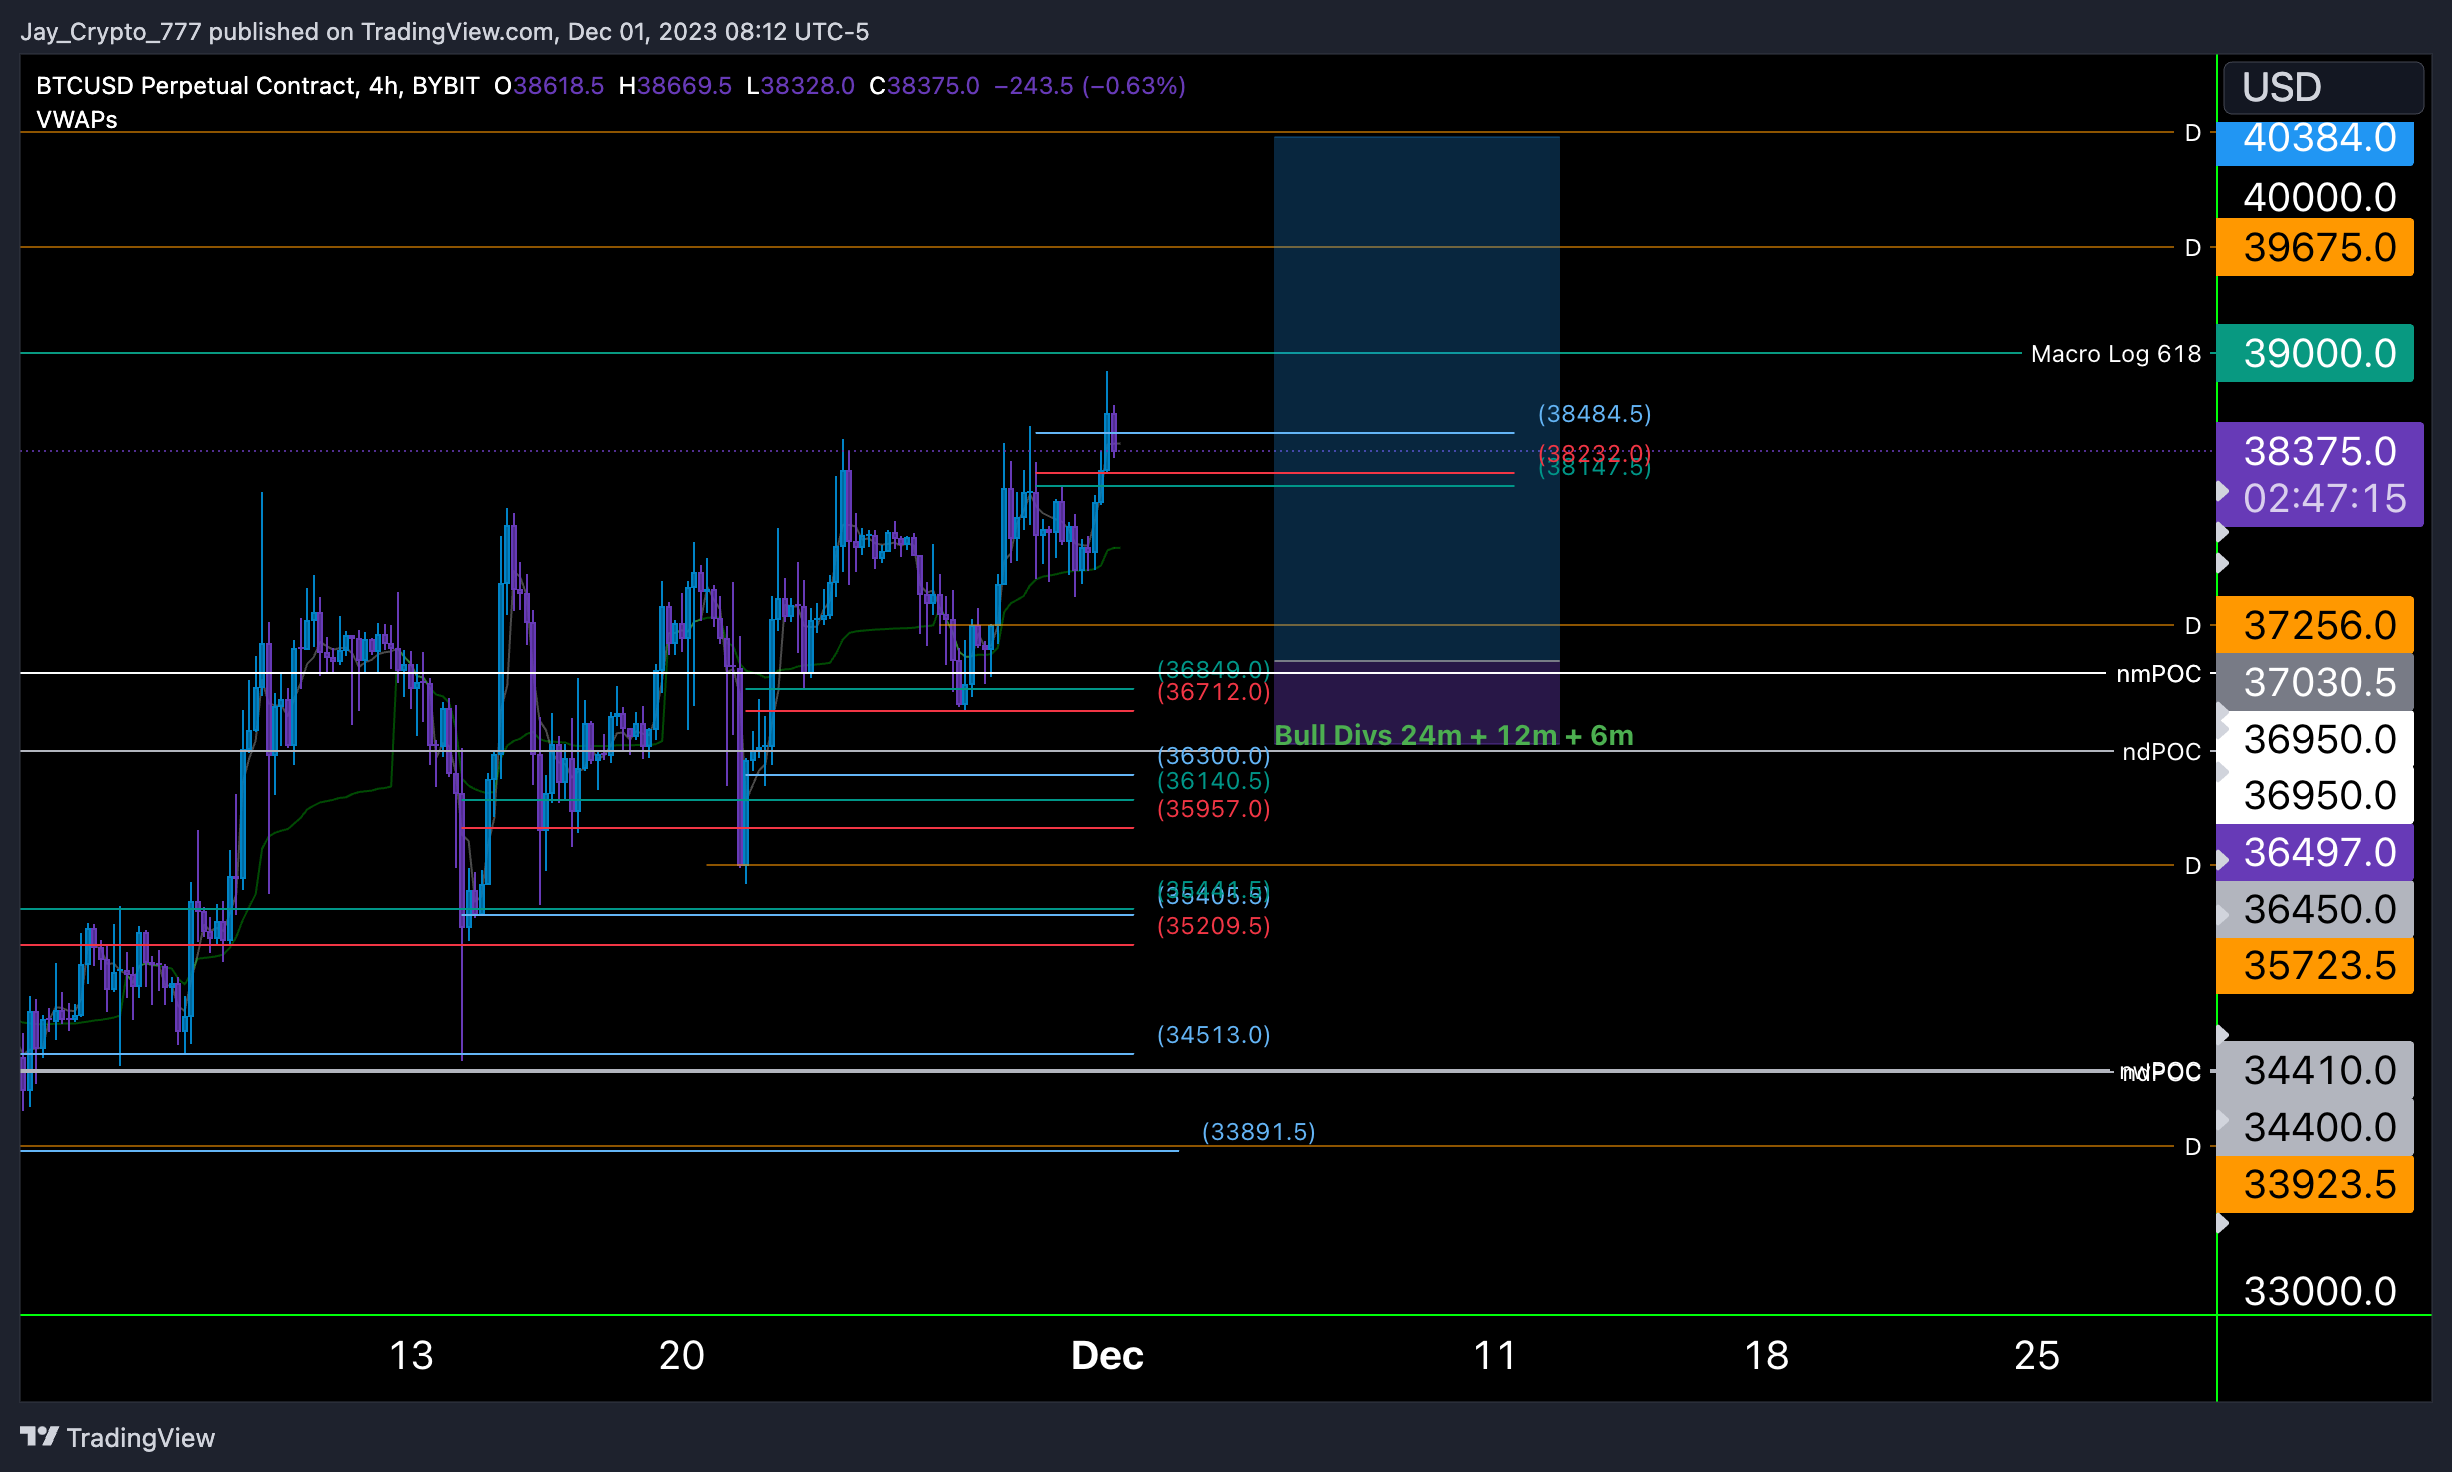Click the 33000.0 price scale value
This screenshot has width=2452, height=1472.
pos(2320,1291)
